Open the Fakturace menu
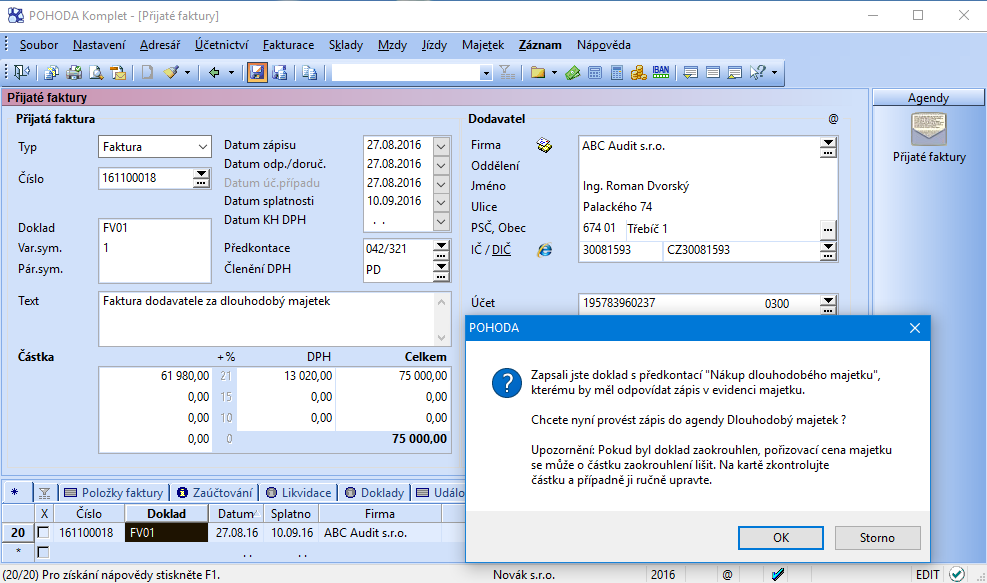The width and height of the screenshot is (987, 583). click(288, 45)
